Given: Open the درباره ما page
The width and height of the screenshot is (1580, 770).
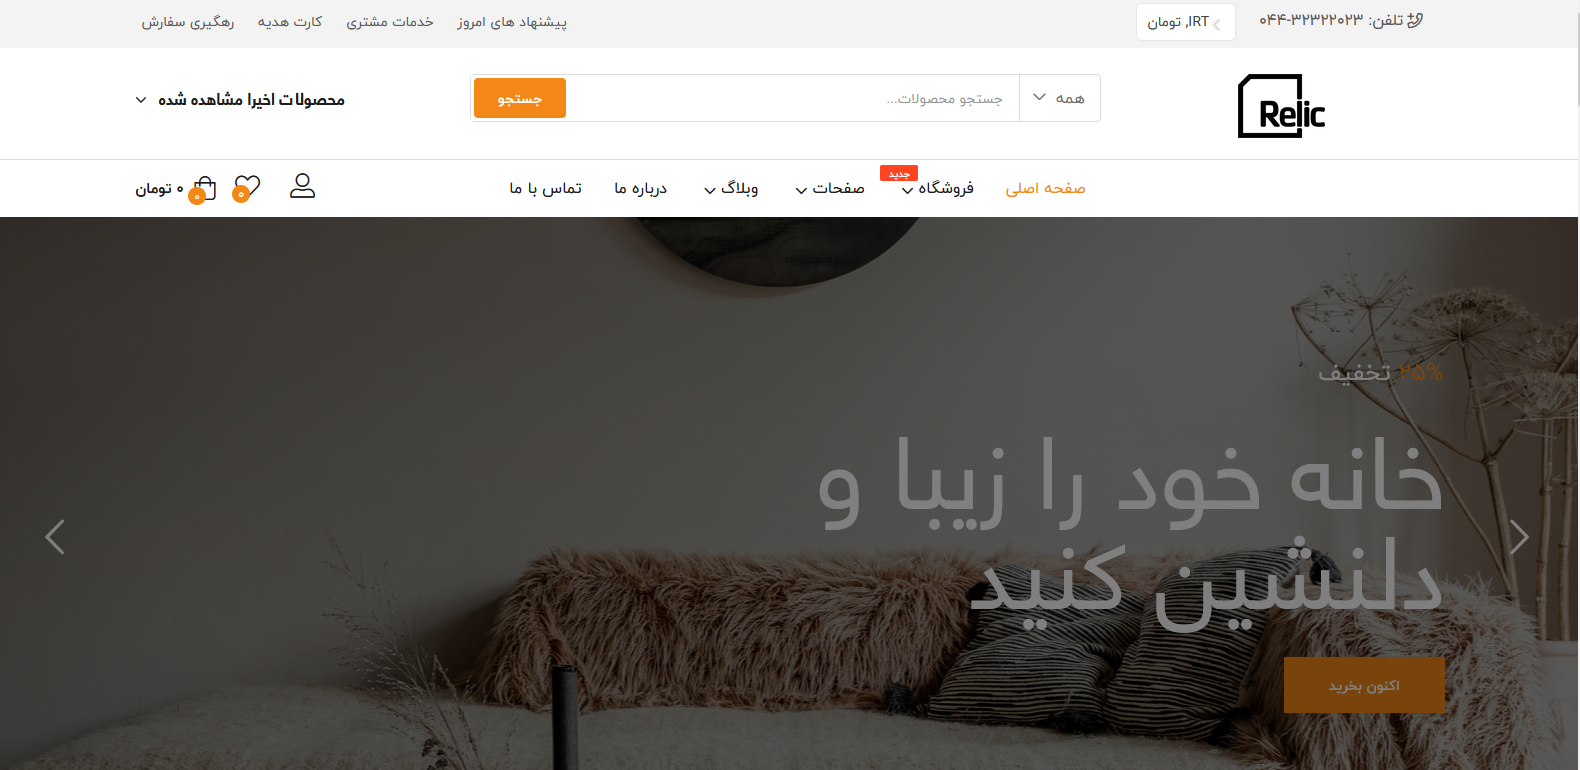Looking at the screenshot, I should 640,188.
